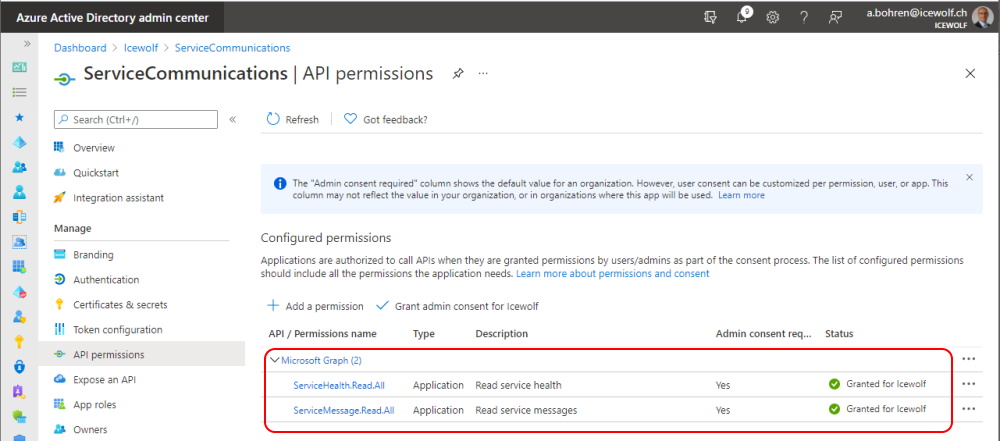This screenshot has width=1000, height=441.
Task: Sort by API / Permissions name column header
Action: click(323, 334)
